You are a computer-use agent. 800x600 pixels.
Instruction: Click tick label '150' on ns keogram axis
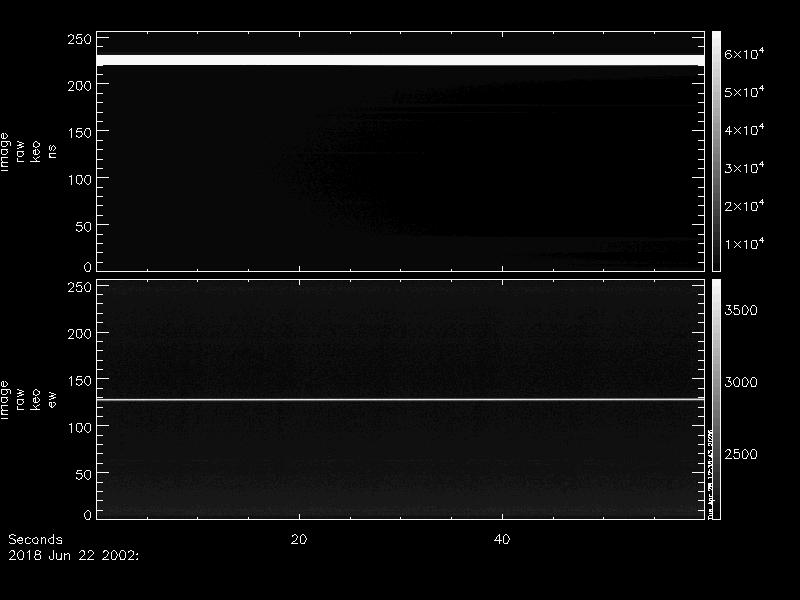point(80,133)
